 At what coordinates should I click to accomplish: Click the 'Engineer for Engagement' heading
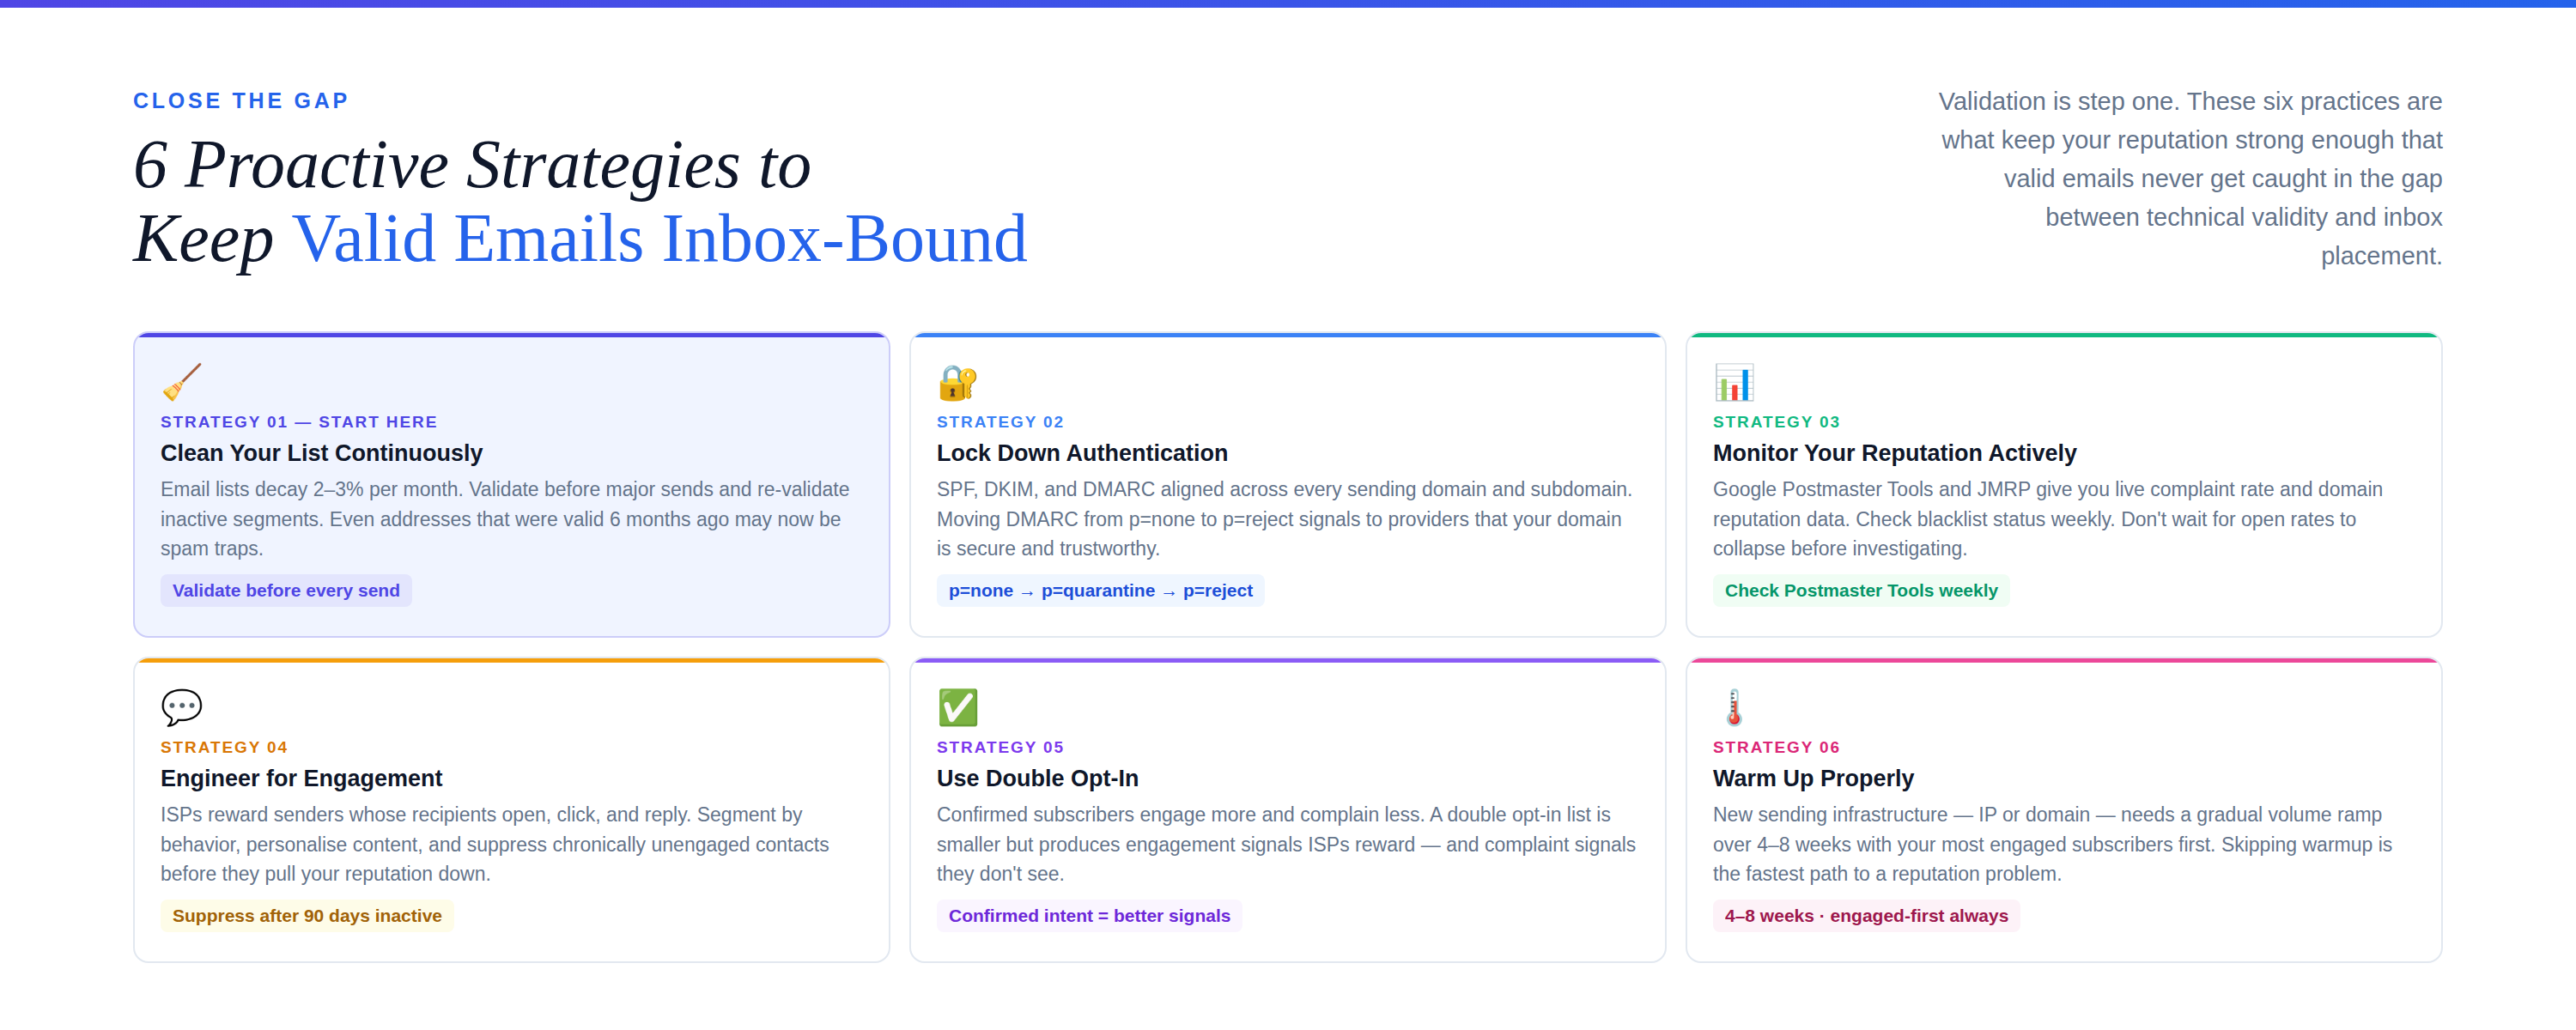click(301, 778)
